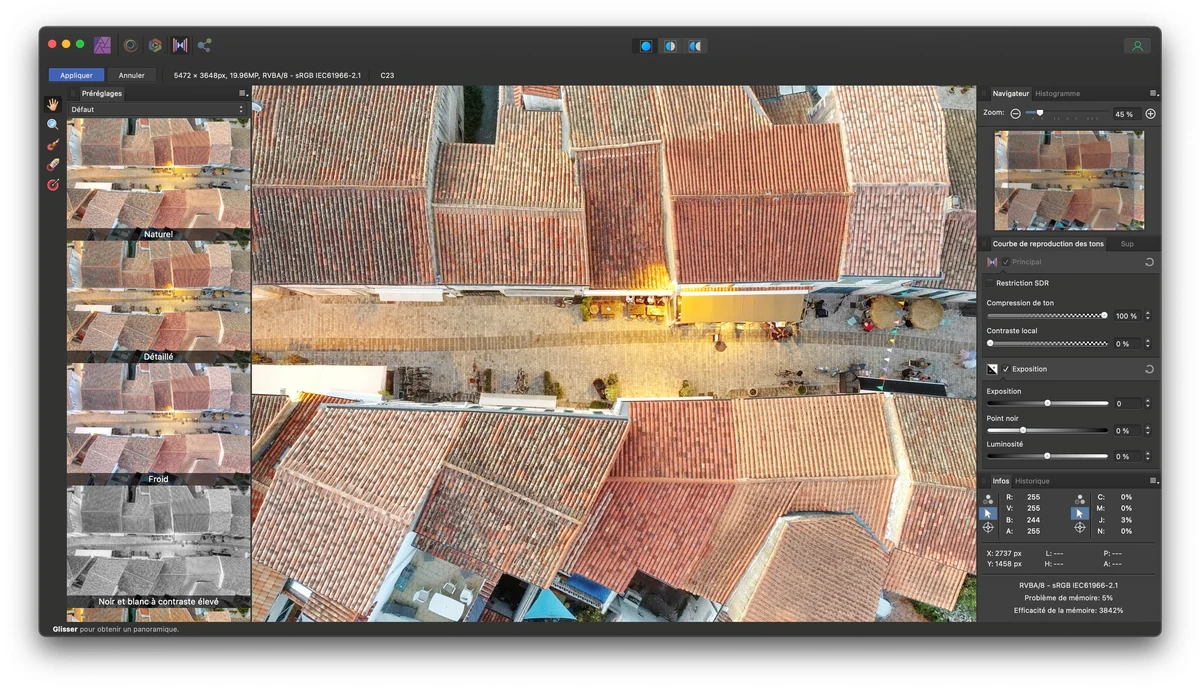
Task: Click the Exposition section icon
Action: coord(992,369)
